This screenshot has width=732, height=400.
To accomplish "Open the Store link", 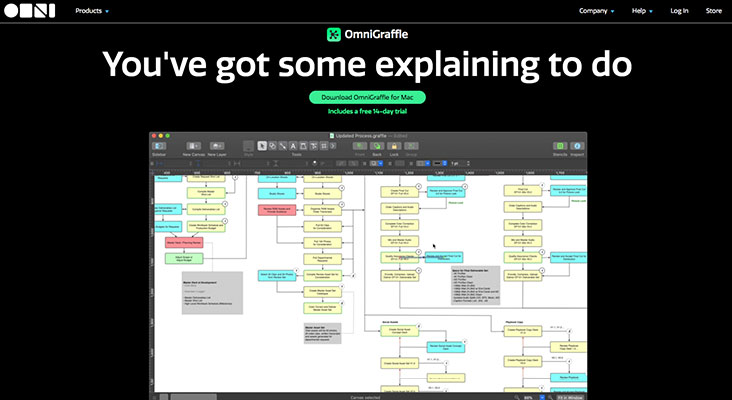I will (x=714, y=11).
